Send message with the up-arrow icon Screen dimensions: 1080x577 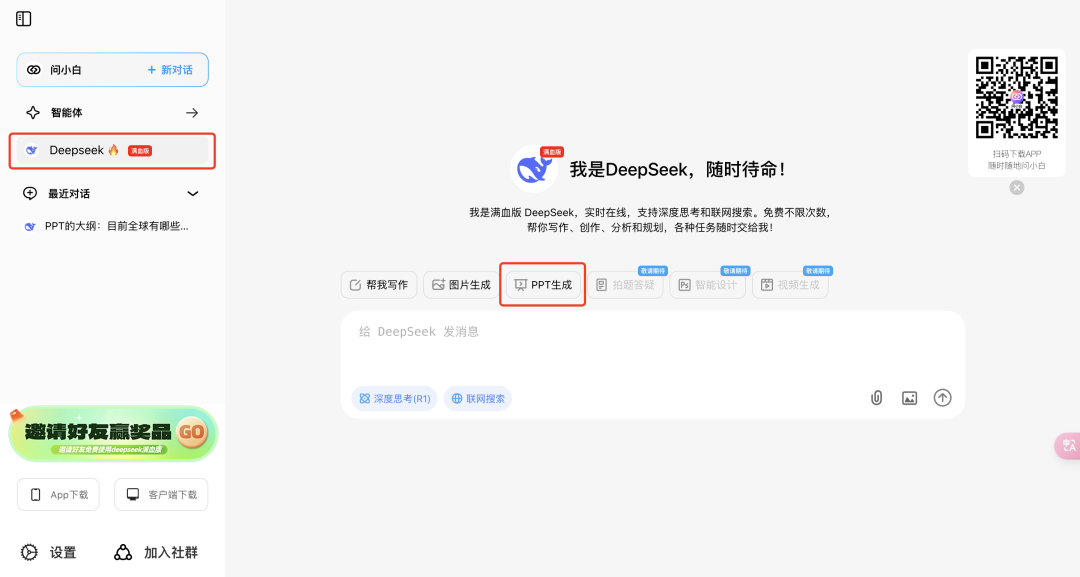point(942,397)
